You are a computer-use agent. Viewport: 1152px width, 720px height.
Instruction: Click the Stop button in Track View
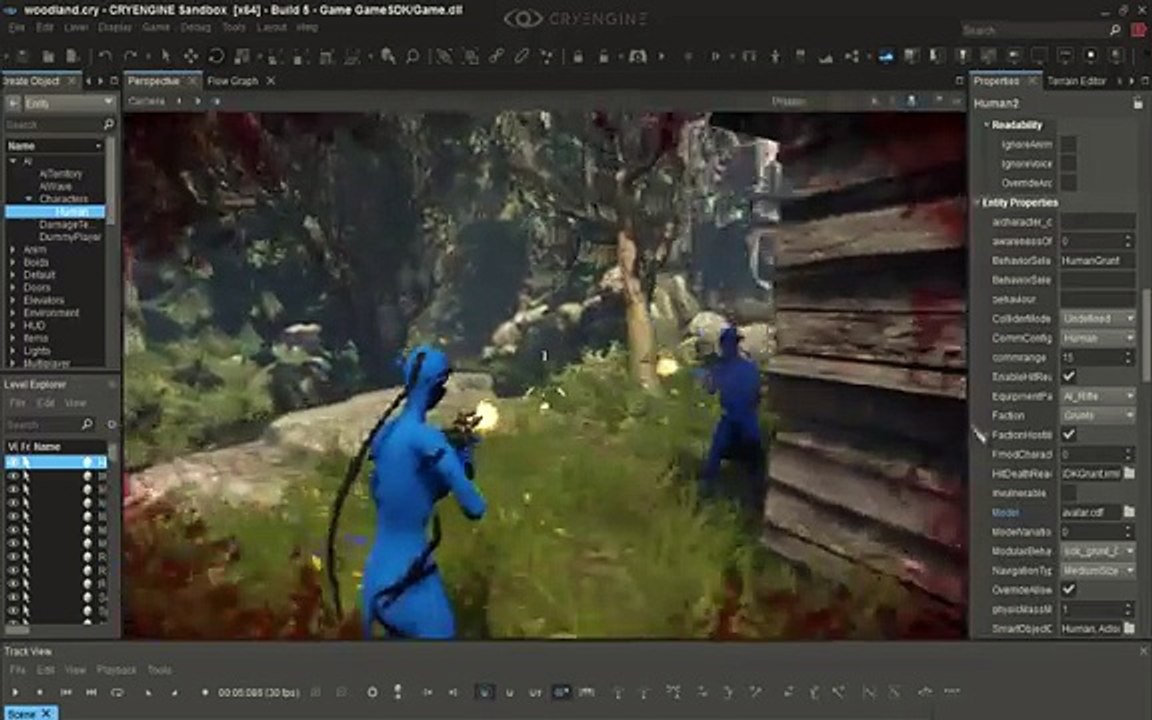click(x=40, y=692)
